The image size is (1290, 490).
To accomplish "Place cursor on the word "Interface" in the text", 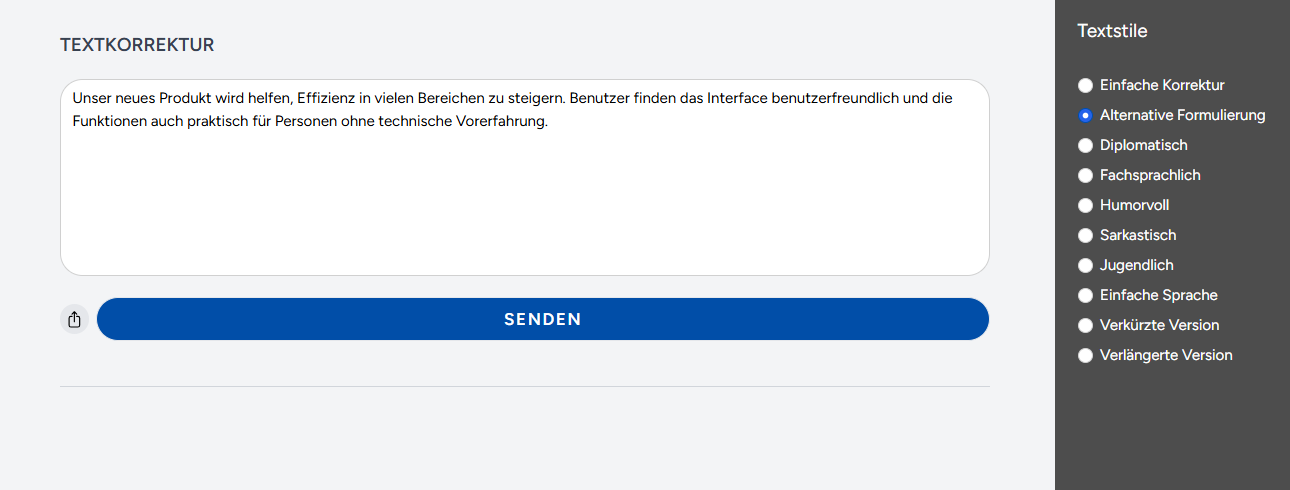I will (737, 99).
